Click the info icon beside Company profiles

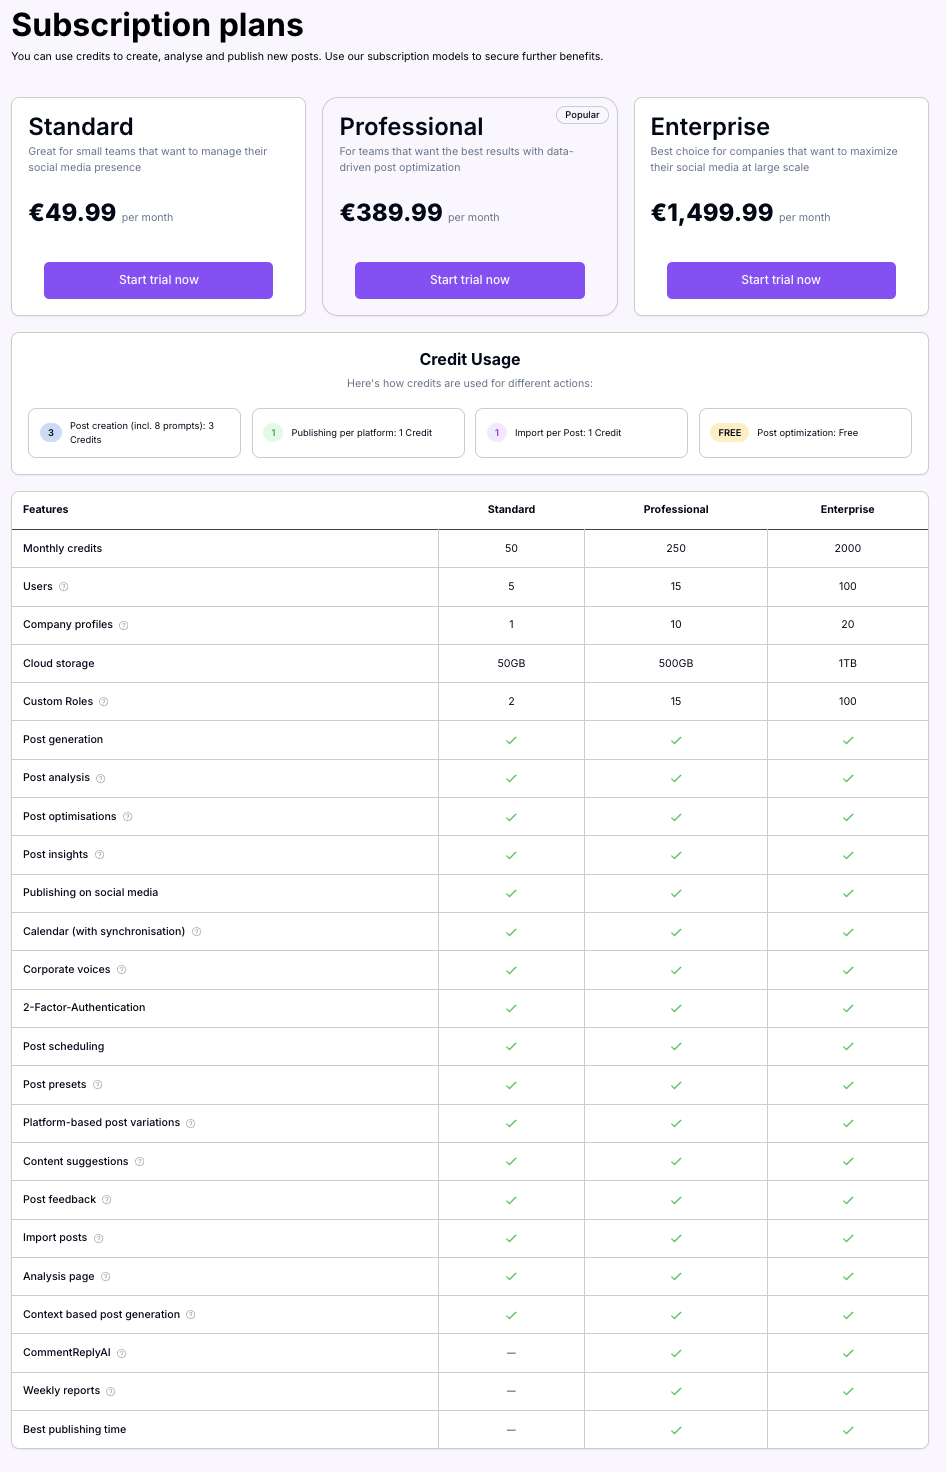click(124, 626)
